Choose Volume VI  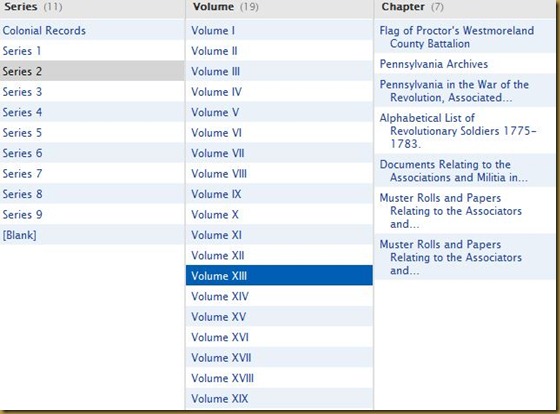279,133
